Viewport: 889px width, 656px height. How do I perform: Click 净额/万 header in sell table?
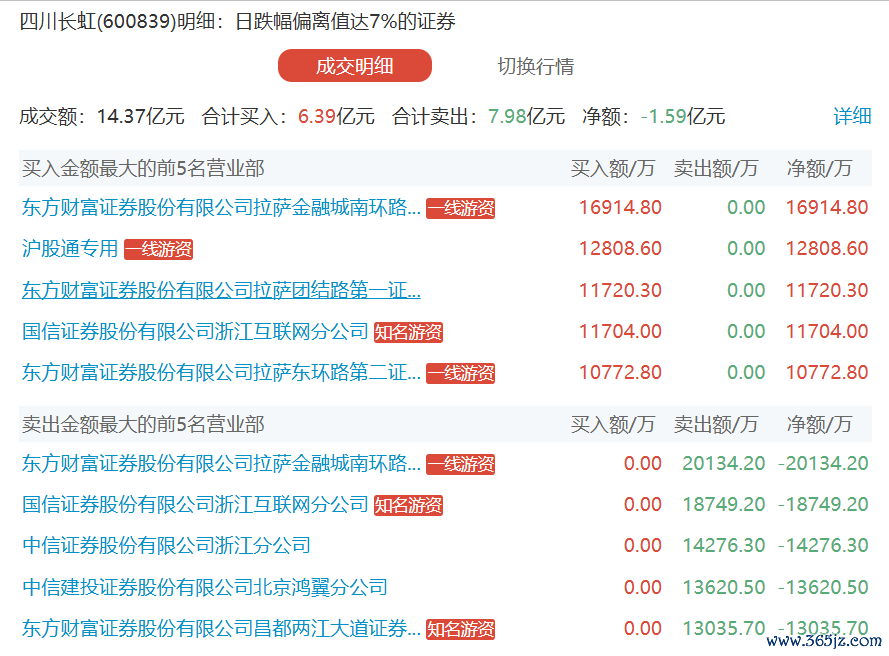pos(819,424)
